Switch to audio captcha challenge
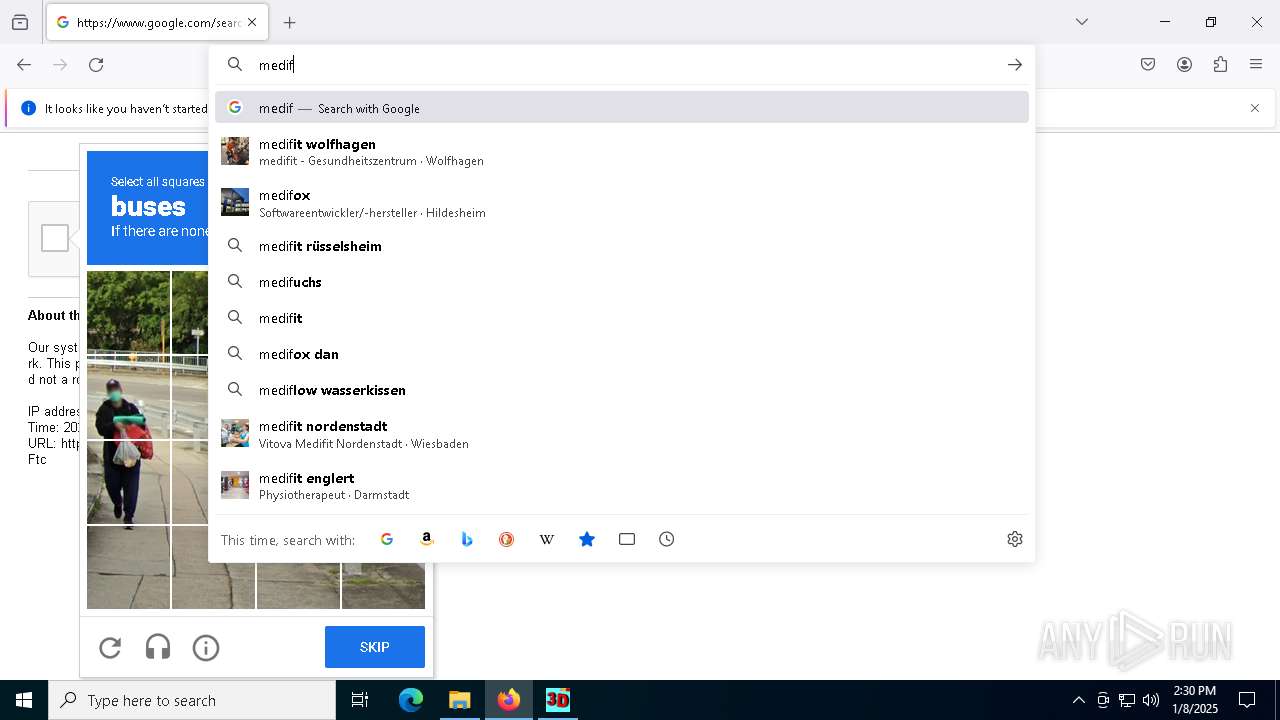The width and height of the screenshot is (1280, 720). (x=158, y=648)
